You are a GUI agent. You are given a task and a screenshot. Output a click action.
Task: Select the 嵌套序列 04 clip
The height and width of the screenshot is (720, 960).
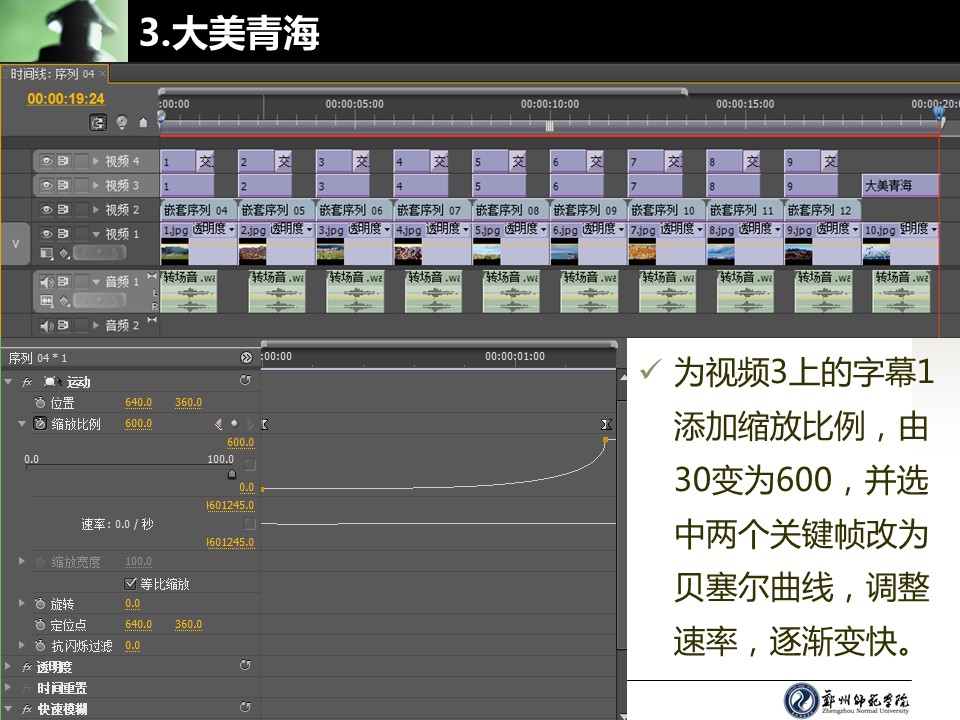click(198, 210)
